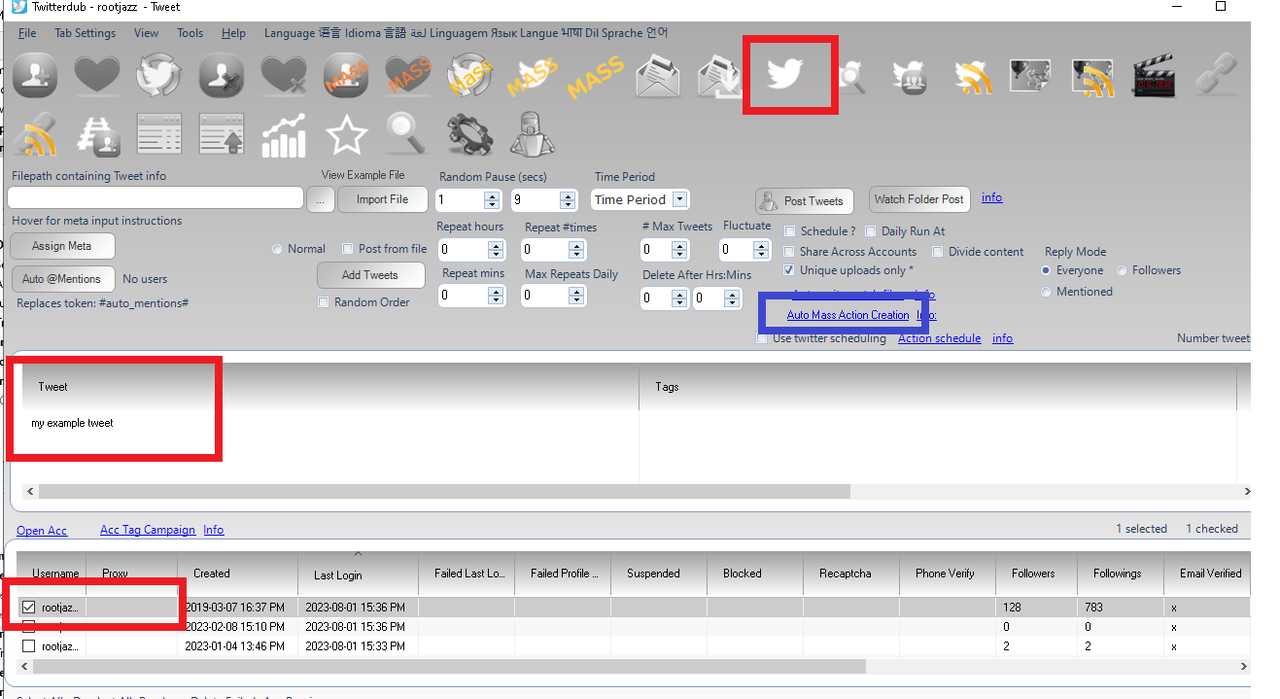1280x699 pixels.
Task: Open the File menu
Action: pos(27,33)
